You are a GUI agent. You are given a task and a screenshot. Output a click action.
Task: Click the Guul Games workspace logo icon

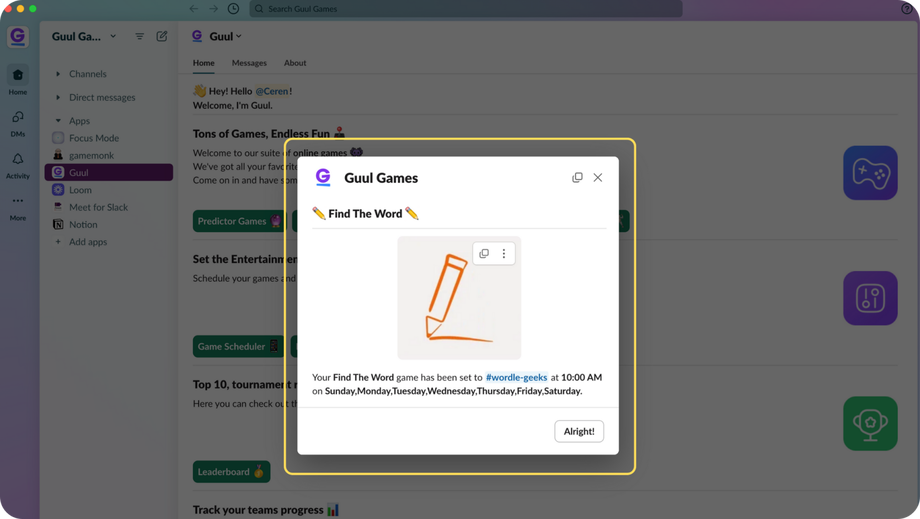point(18,37)
